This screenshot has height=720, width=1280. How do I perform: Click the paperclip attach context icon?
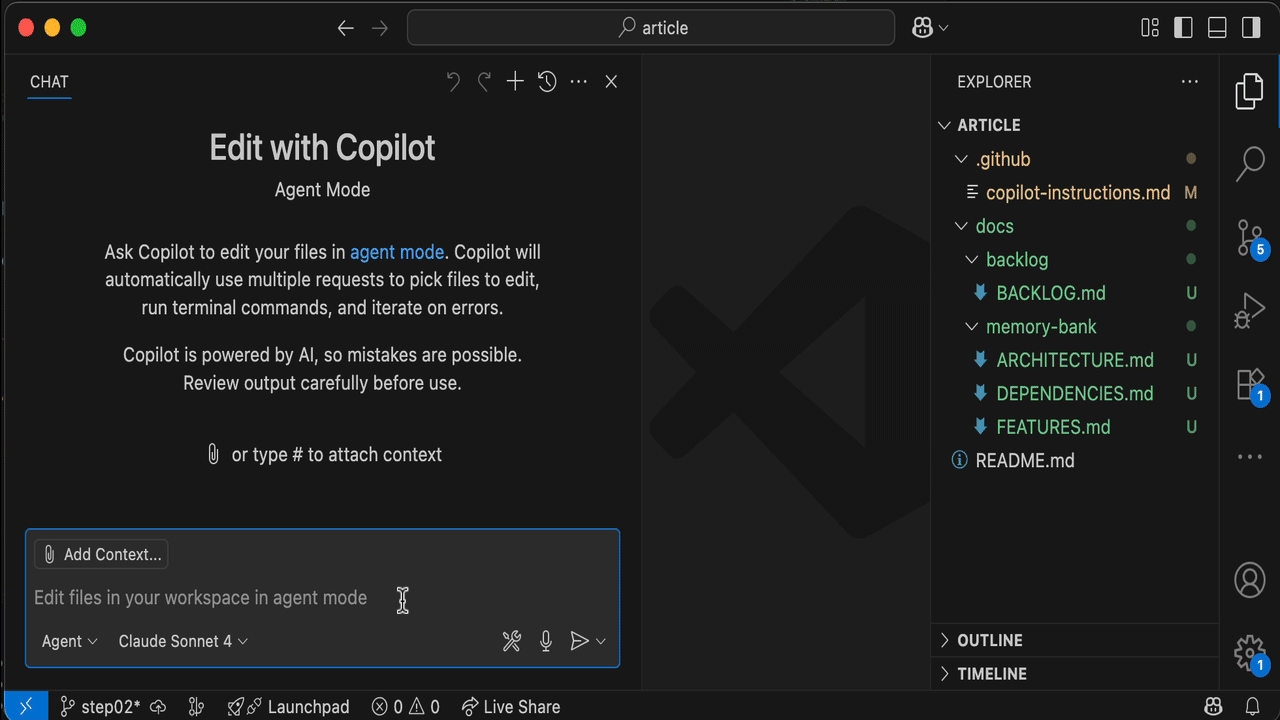[x=213, y=454]
